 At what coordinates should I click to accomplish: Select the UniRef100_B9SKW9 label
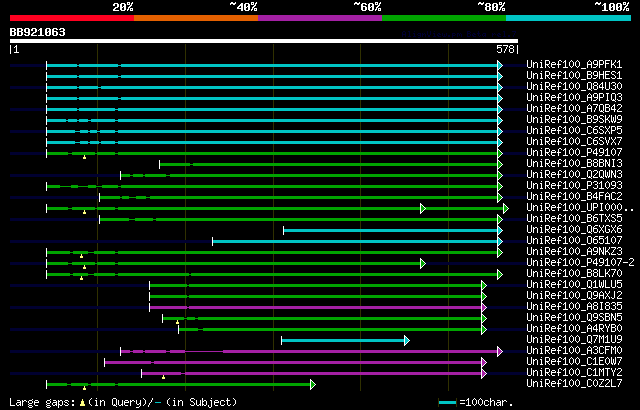[x=574, y=120]
